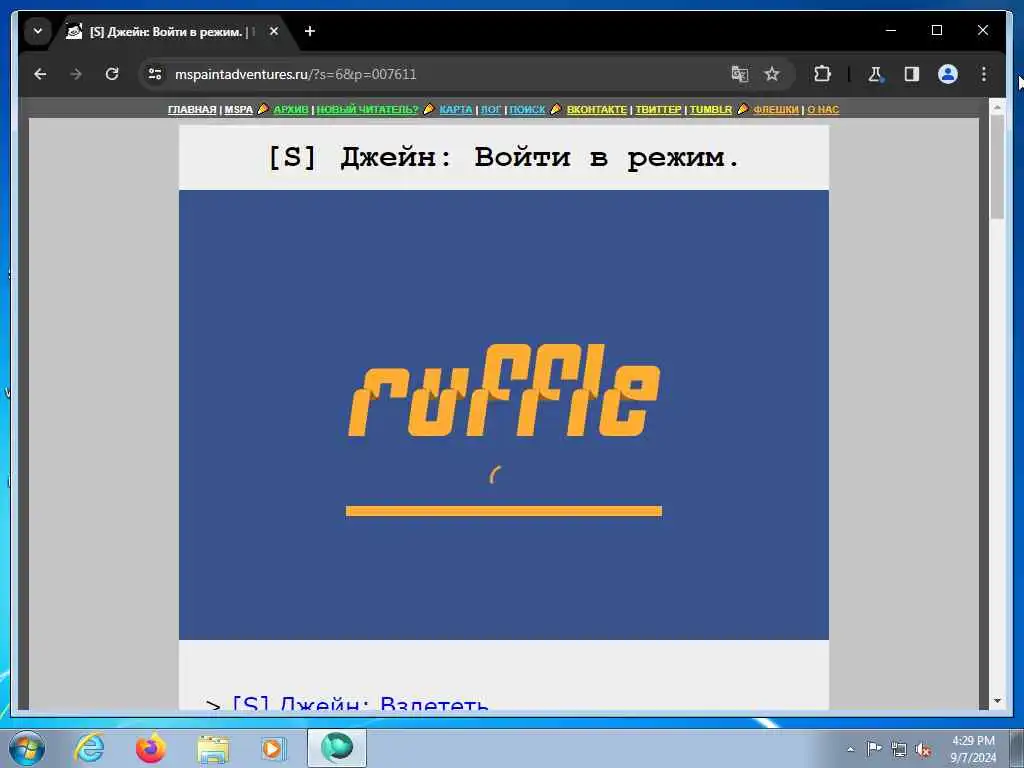Open the КАРТА link
The width and height of the screenshot is (1024, 768).
455,110
